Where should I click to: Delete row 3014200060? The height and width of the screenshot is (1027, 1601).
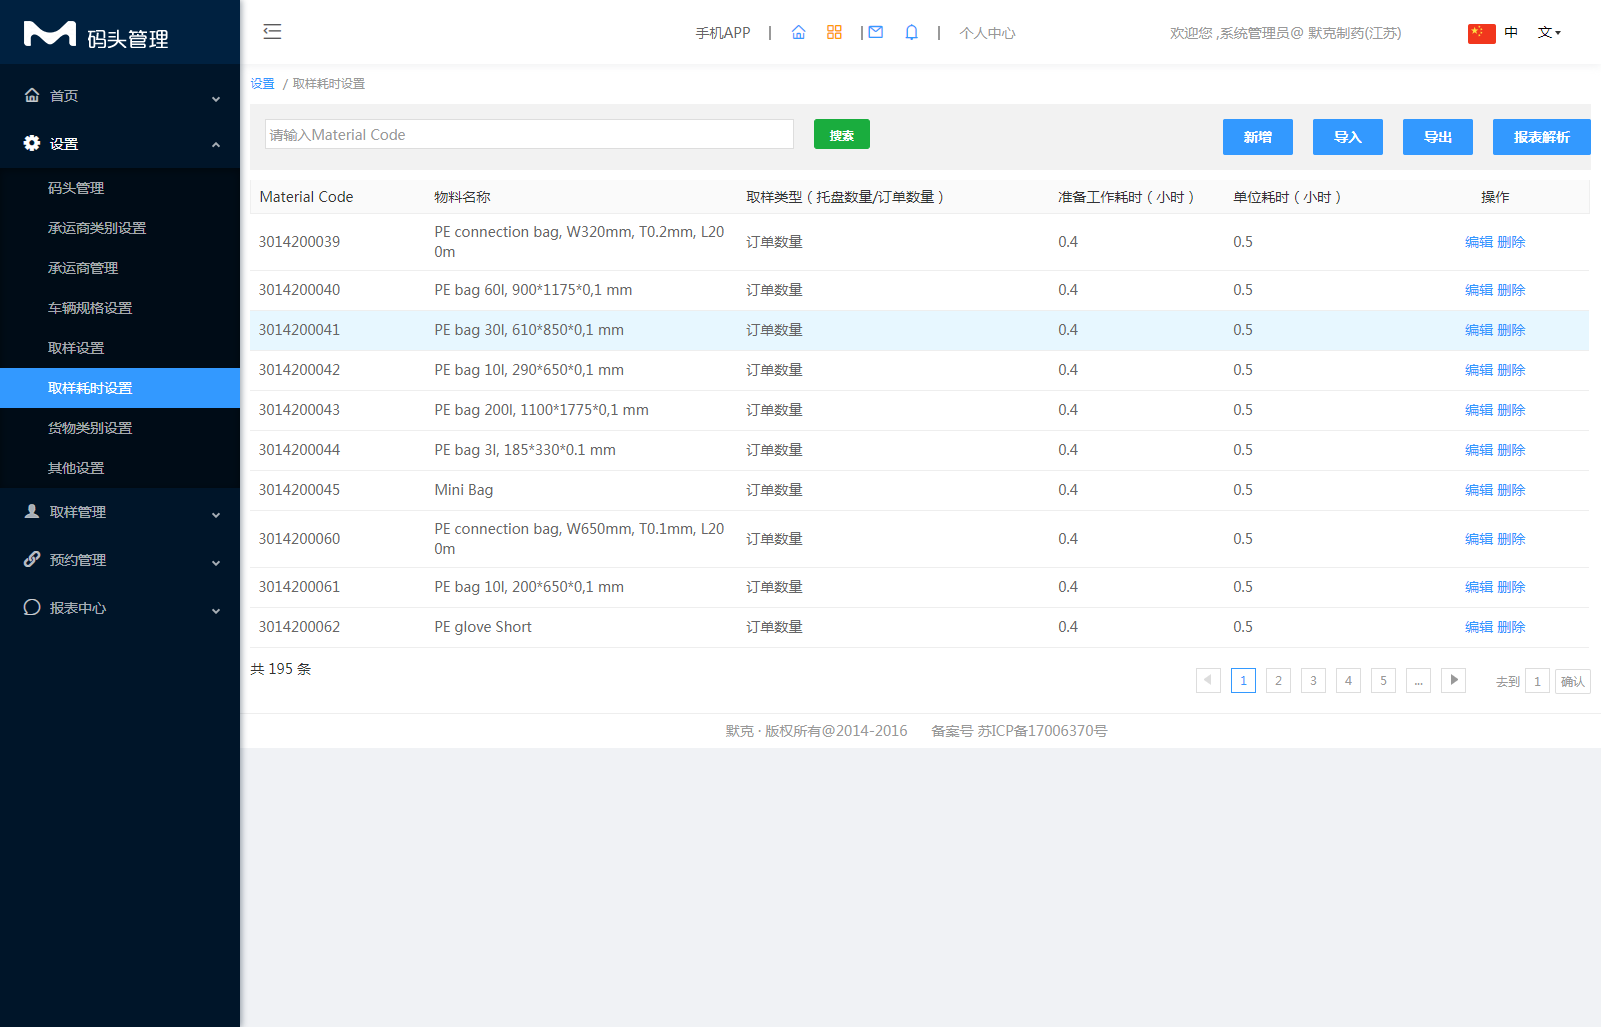point(1511,539)
